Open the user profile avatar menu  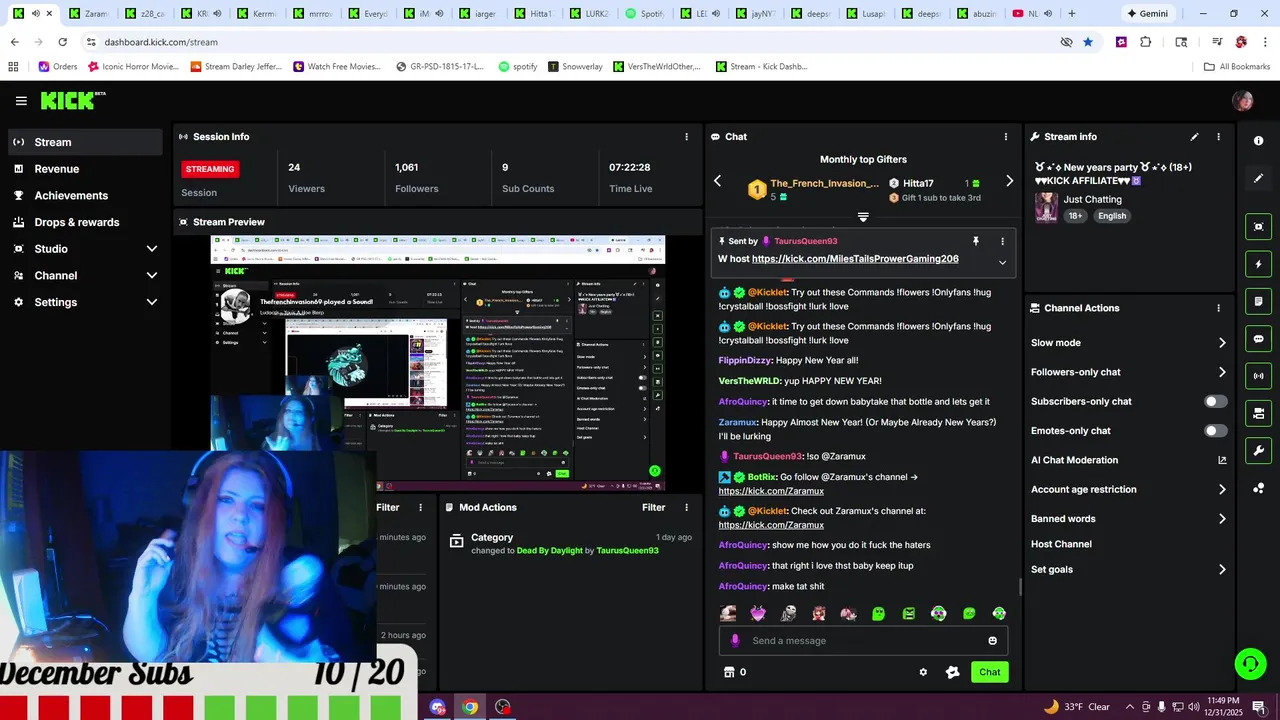pos(1243,101)
